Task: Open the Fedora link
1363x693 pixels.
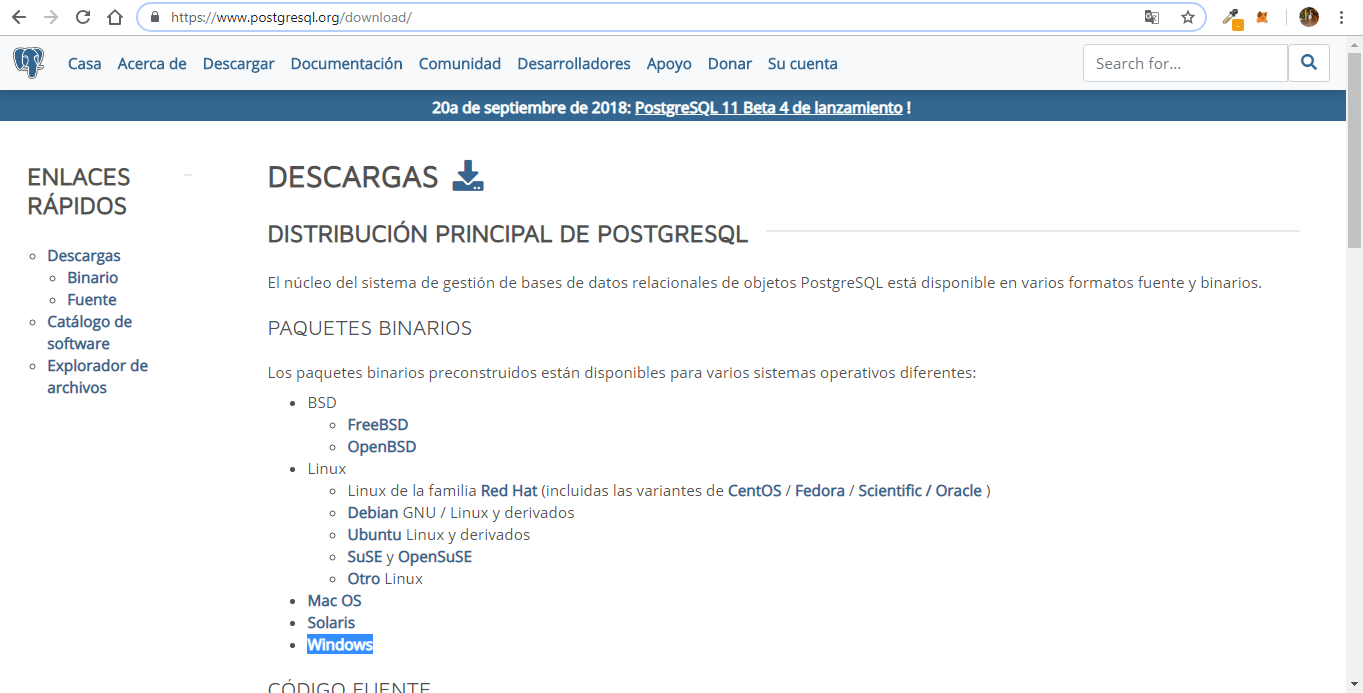Action: click(x=820, y=491)
